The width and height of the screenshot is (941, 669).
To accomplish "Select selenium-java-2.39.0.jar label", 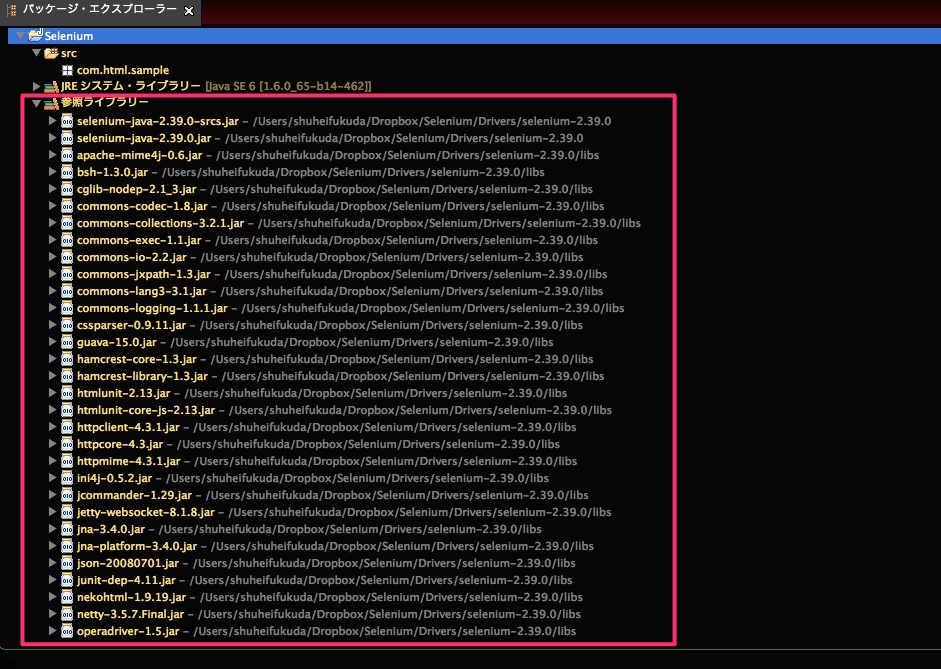I will [x=144, y=138].
